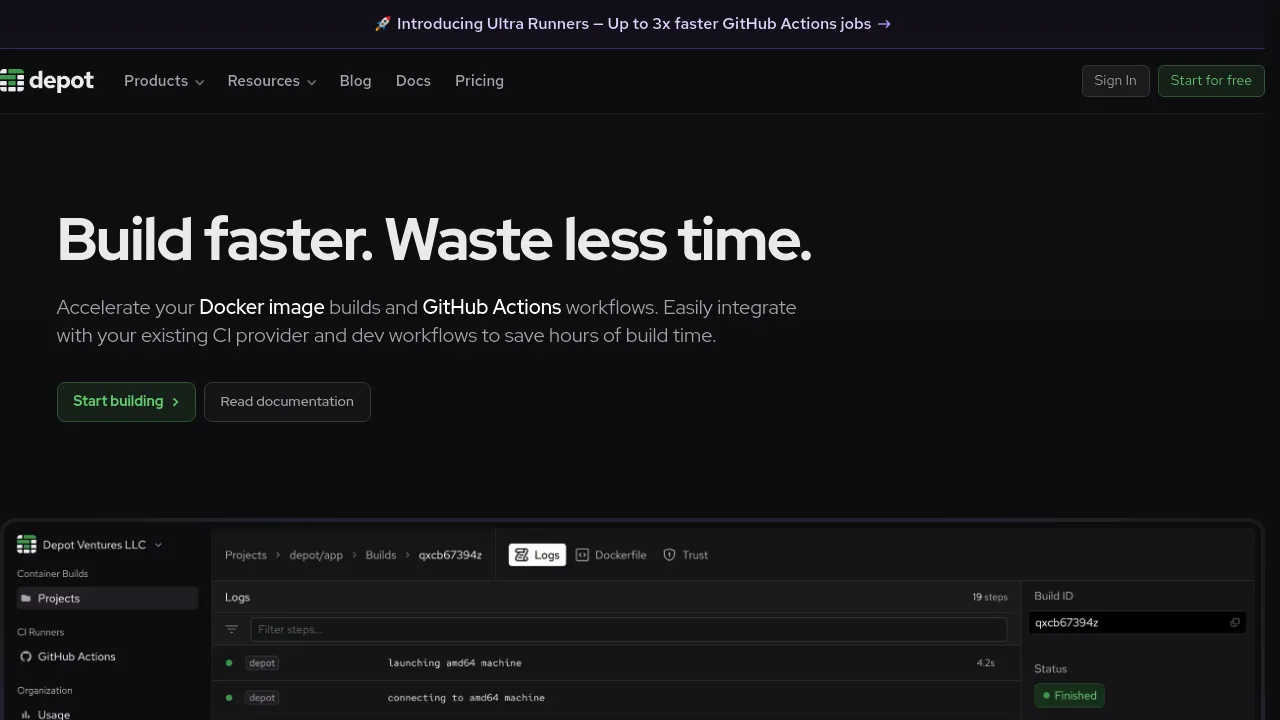Select Projects in the sidebar
The image size is (1280, 720).
click(107, 598)
